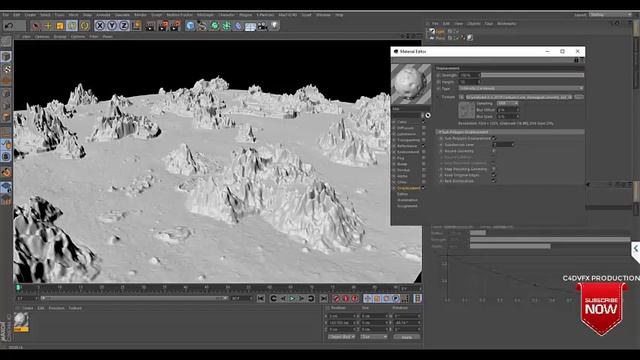Select Texture mode in left palette
The height and width of the screenshot is (360, 640).
click(6, 69)
